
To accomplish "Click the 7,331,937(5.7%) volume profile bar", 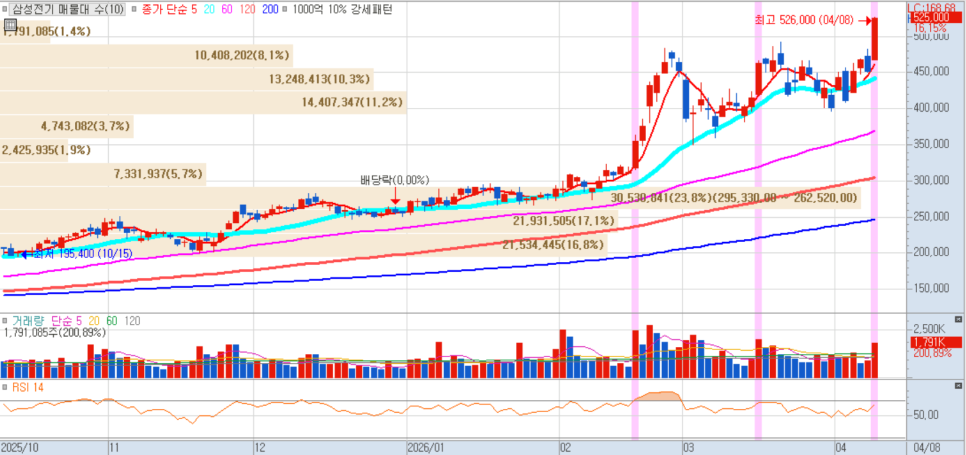I will click(103, 174).
